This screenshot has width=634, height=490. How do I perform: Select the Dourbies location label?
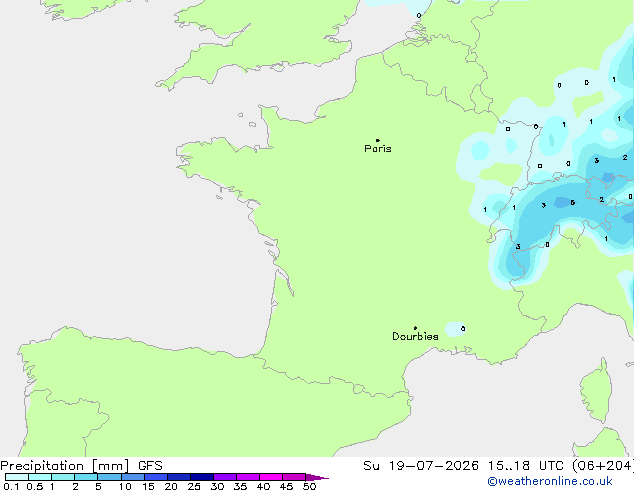click(x=415, y=336)
